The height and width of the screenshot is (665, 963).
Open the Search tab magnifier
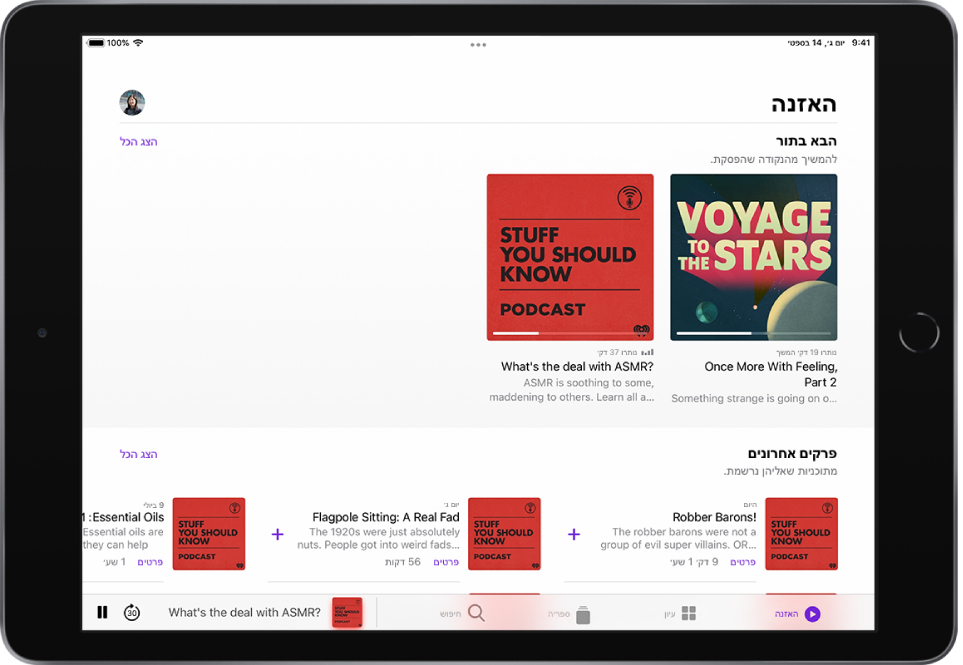click(476, 613)
